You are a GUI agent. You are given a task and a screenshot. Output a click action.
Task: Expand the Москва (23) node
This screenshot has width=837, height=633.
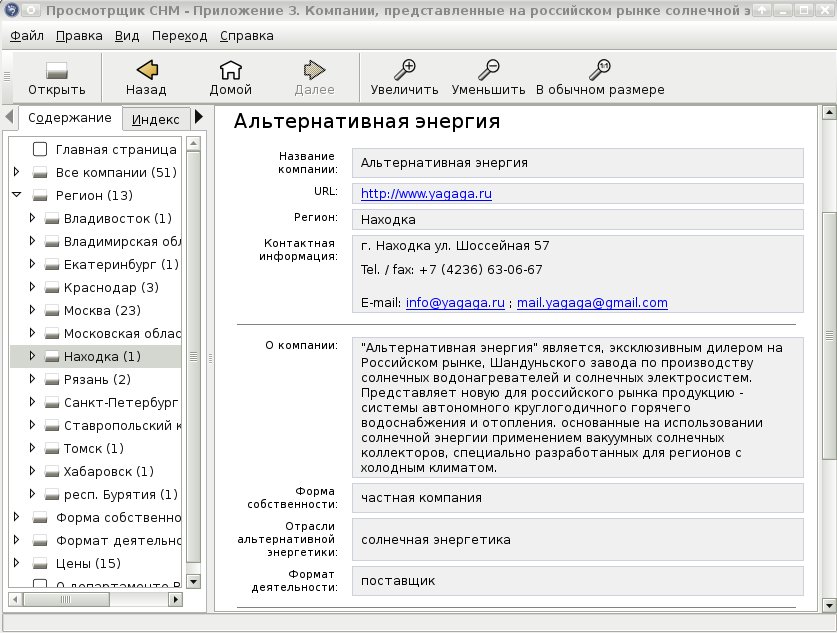pyautogui.click(x=32, y=310)
